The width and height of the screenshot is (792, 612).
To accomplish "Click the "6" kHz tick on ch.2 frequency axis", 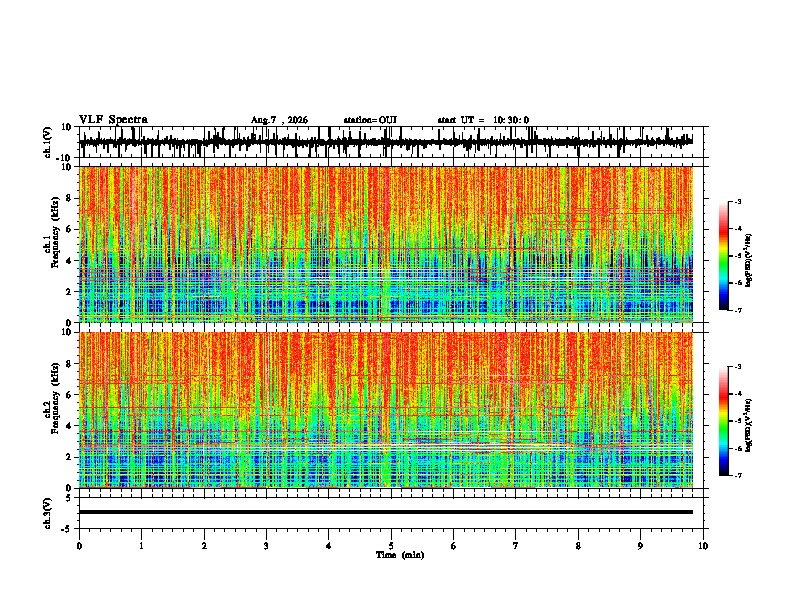I will tap(70, 394).
